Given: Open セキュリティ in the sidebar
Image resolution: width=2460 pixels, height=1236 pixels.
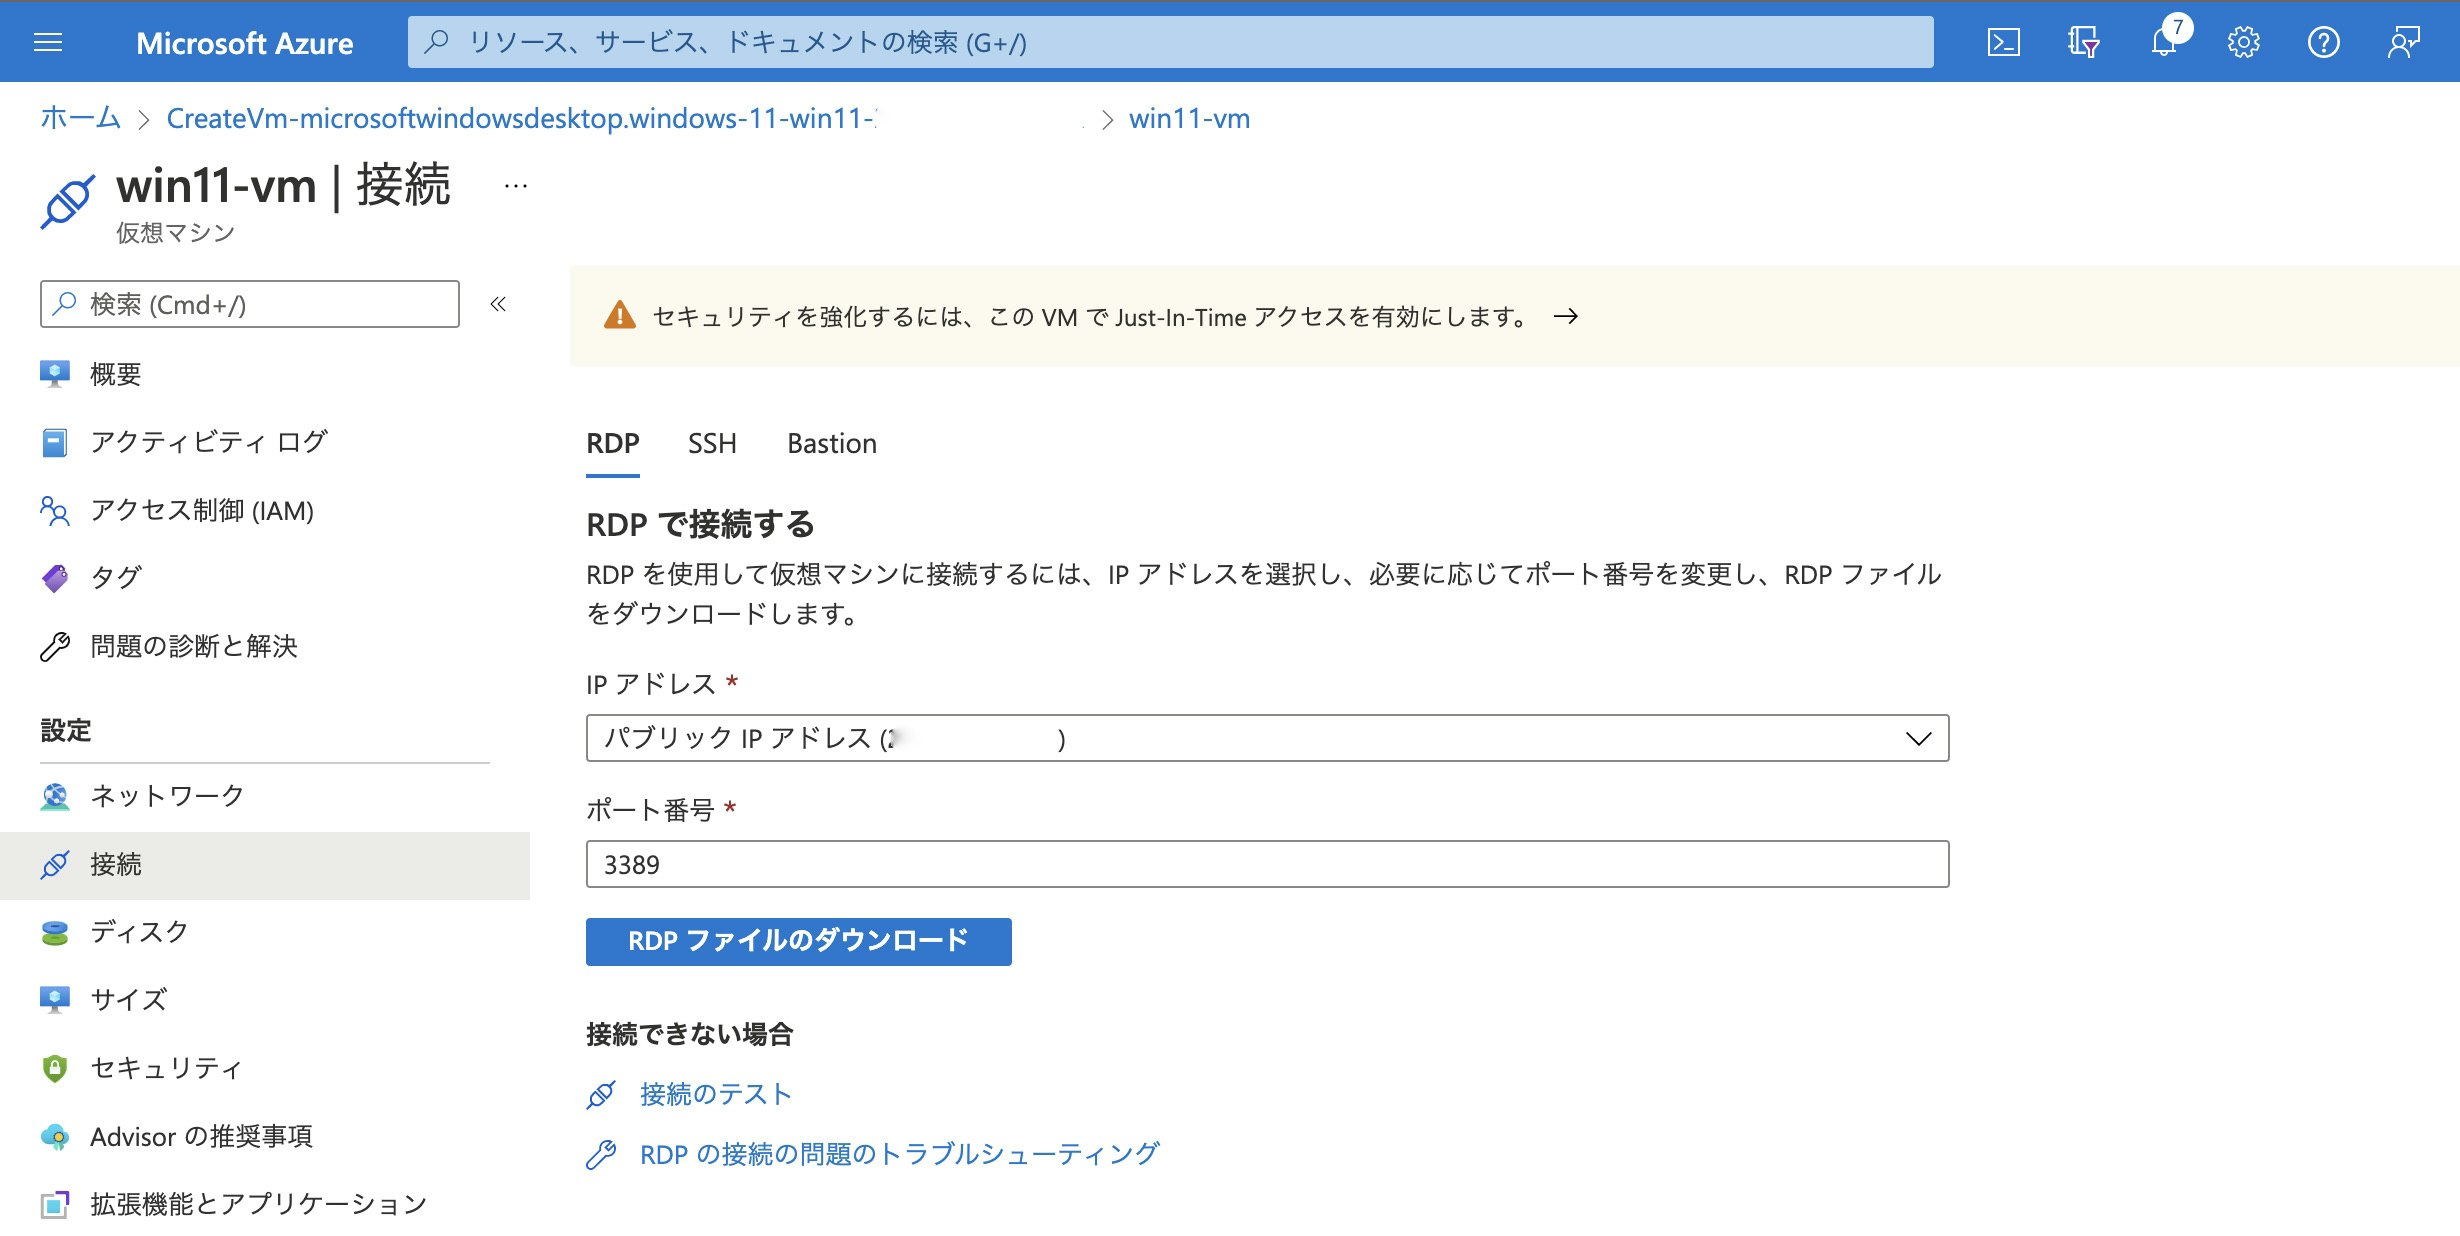Looking at the screenshot, I should coord(164,1068).
